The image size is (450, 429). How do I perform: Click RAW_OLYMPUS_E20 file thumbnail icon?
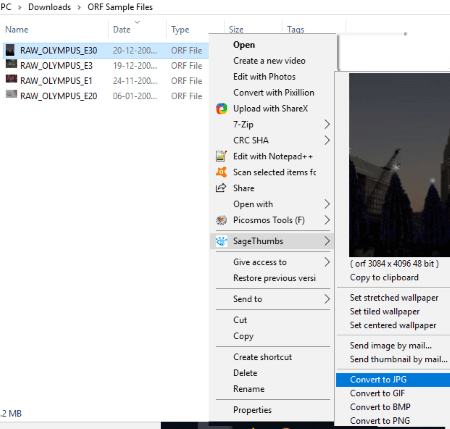(x=11, y=94)
